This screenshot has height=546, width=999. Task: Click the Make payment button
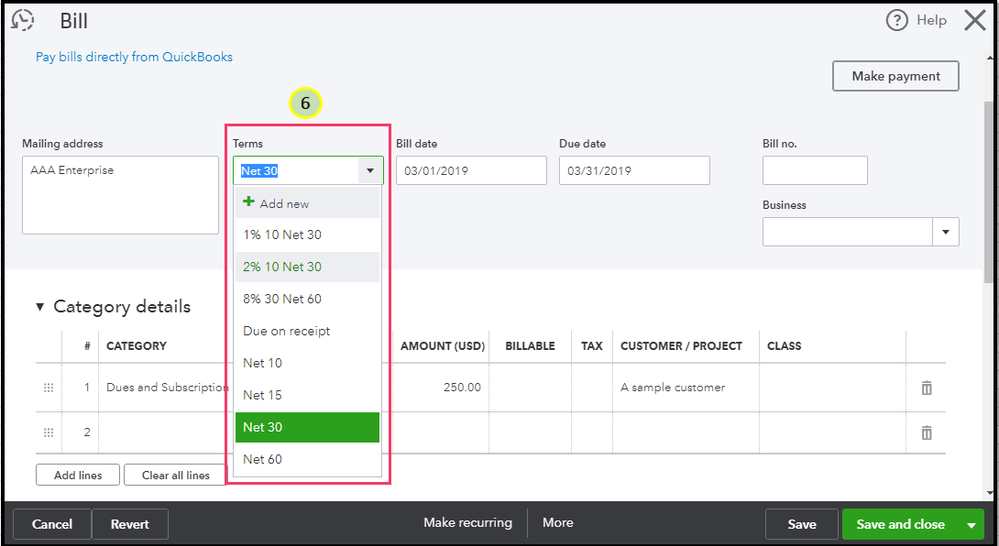click(x=896, y=76)
